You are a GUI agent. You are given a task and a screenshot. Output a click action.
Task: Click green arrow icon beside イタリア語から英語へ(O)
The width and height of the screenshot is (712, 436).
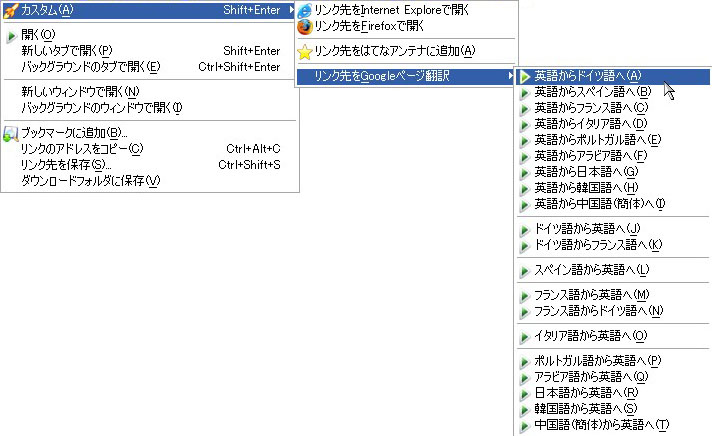525,337
